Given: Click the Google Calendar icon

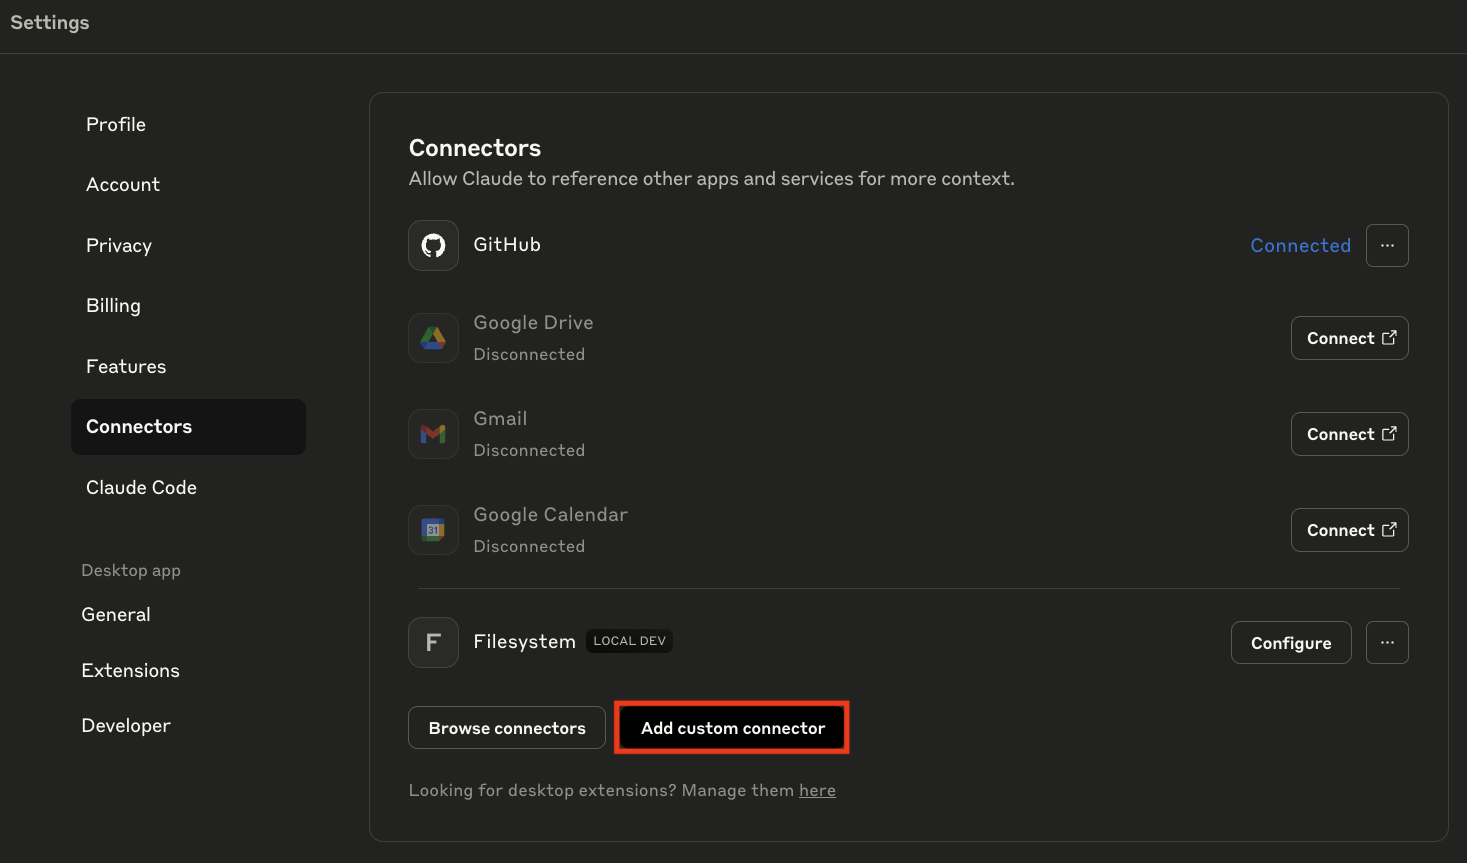Looking at the screenshot, I should coord(433,530).
